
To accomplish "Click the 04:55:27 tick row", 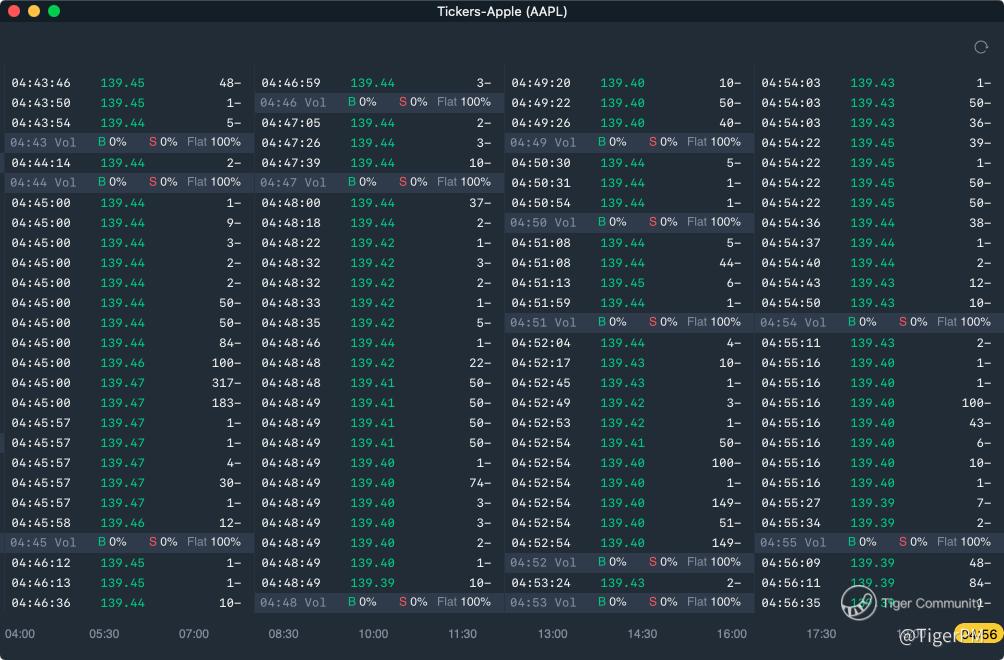I will [879, 503].
